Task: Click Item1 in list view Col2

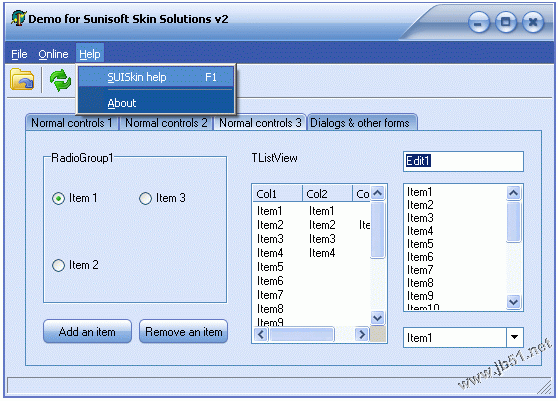Action: 321,211
